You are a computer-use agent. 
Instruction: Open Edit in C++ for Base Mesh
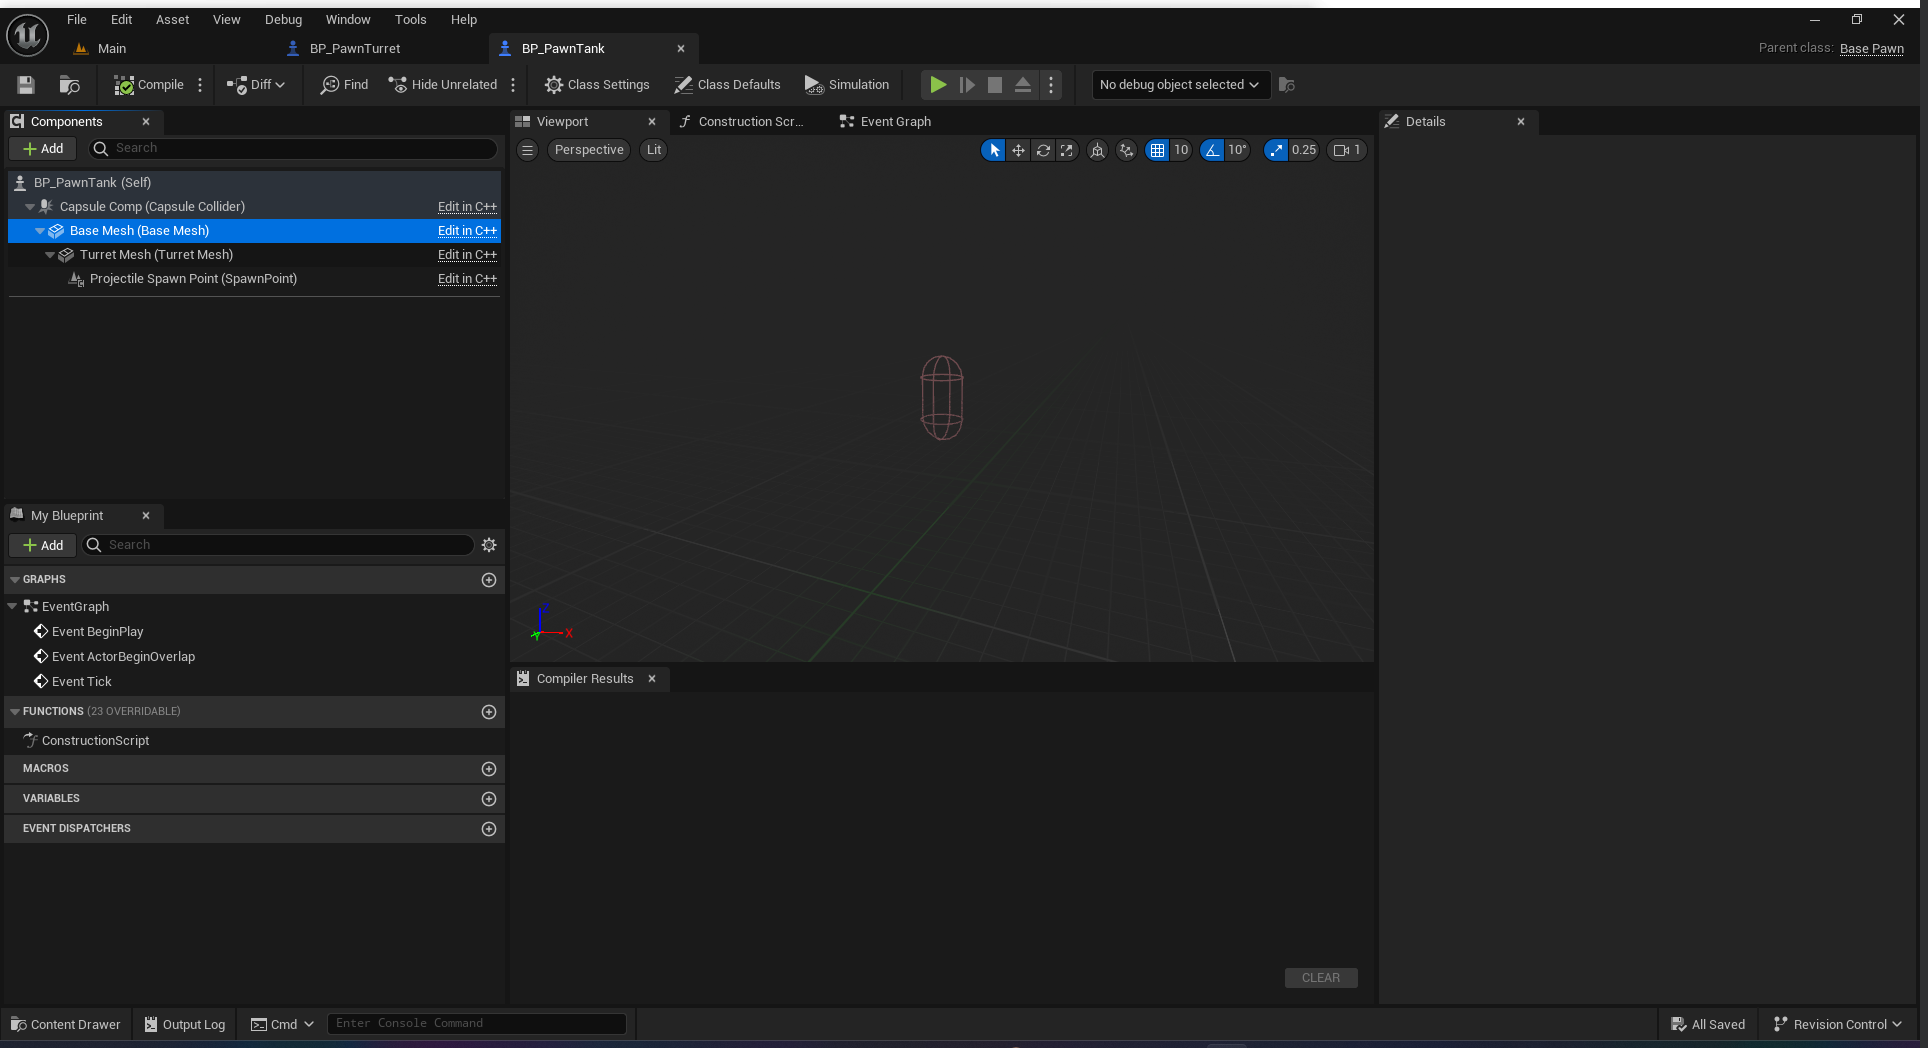click(467, 231)
